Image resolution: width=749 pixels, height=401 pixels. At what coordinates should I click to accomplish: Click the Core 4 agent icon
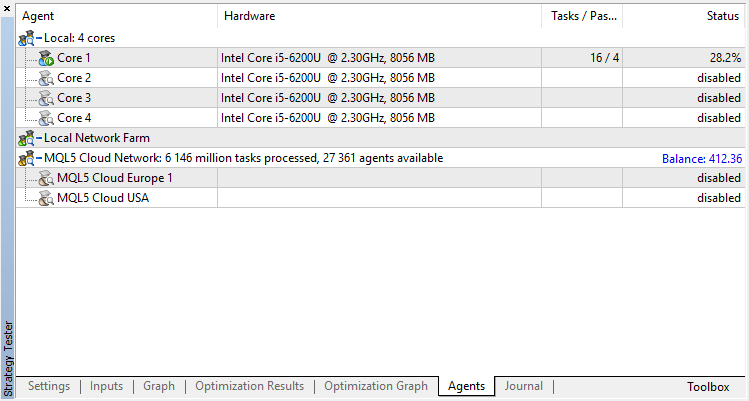(46, 118)
